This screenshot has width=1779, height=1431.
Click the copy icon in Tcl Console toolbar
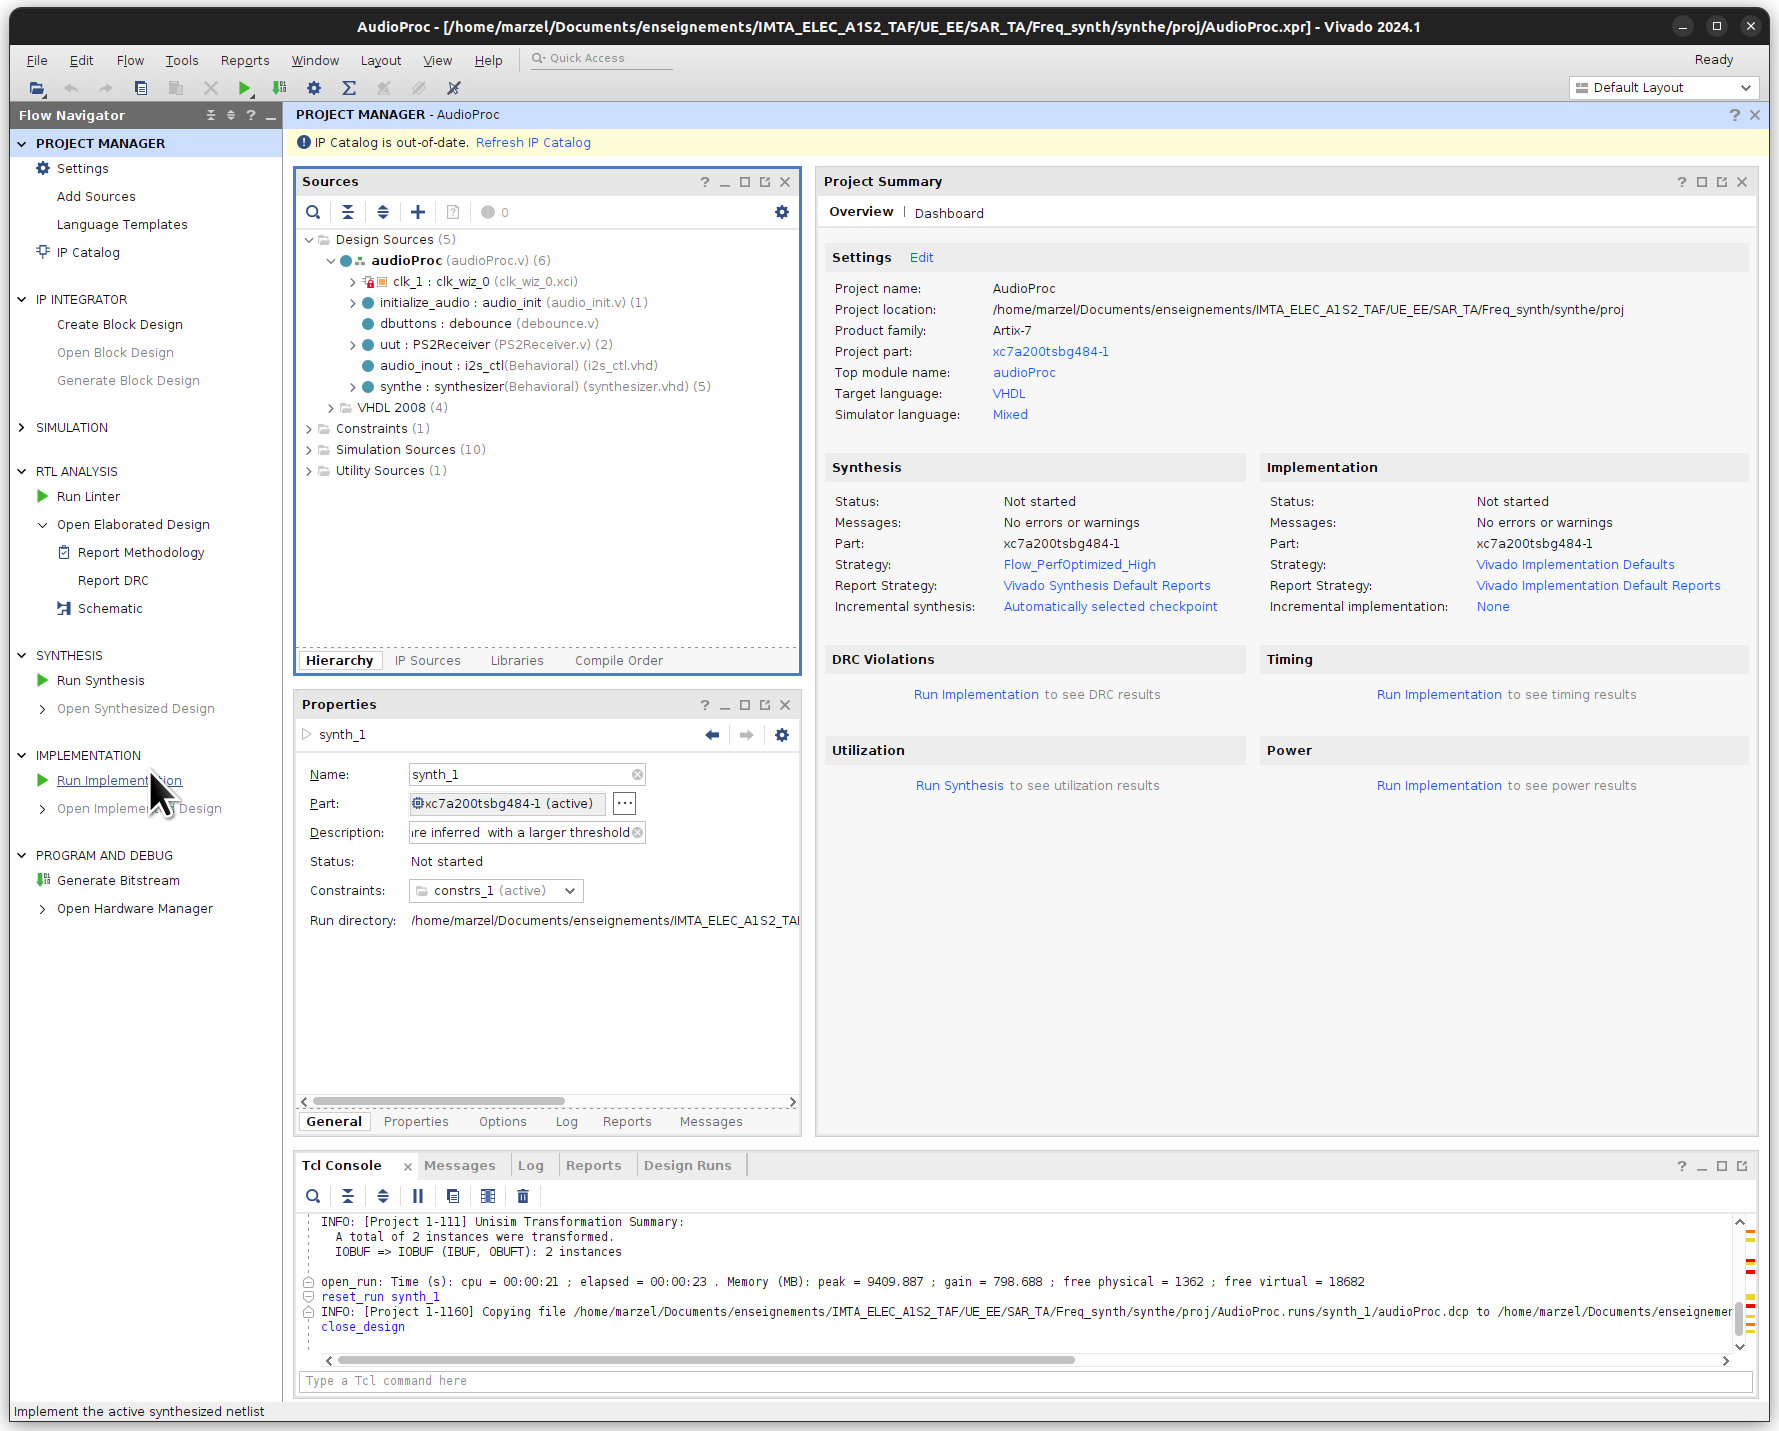[453, 1196]
